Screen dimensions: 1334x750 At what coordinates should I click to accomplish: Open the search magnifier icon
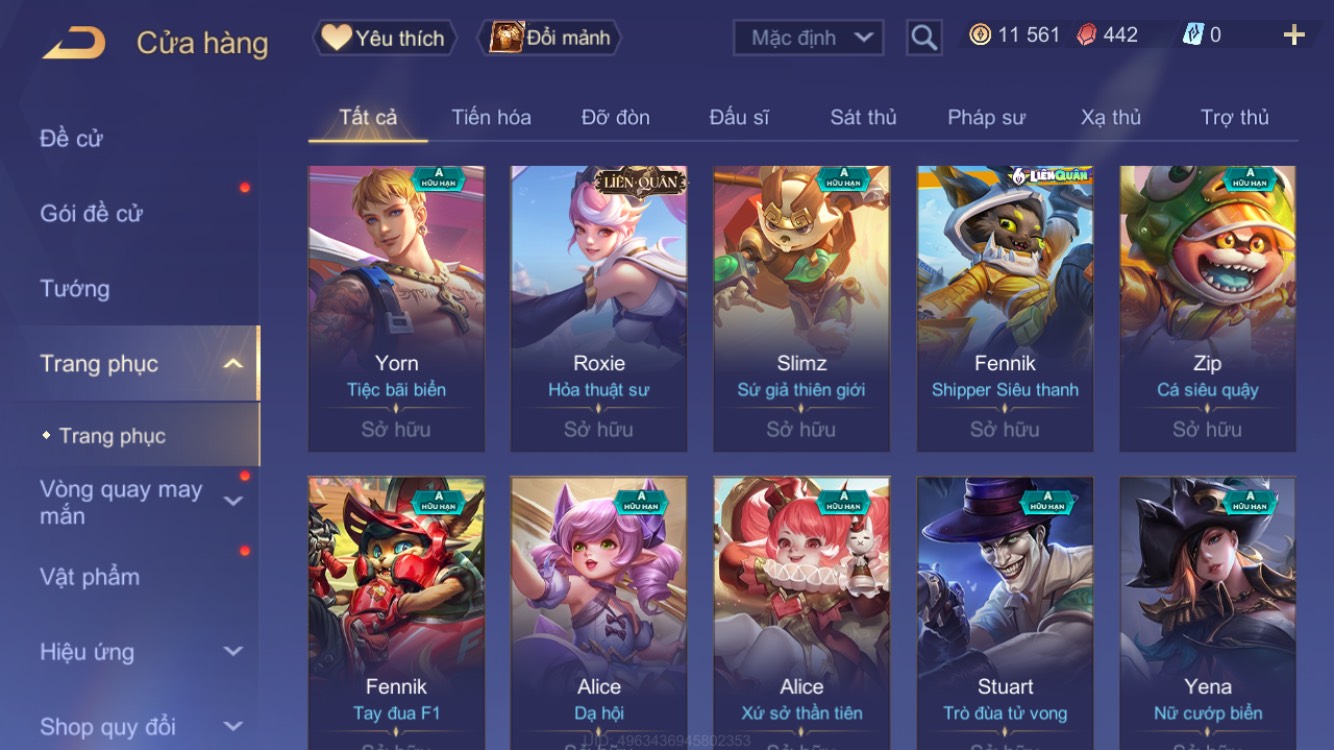pyautogui.click(x=924, y=38)
